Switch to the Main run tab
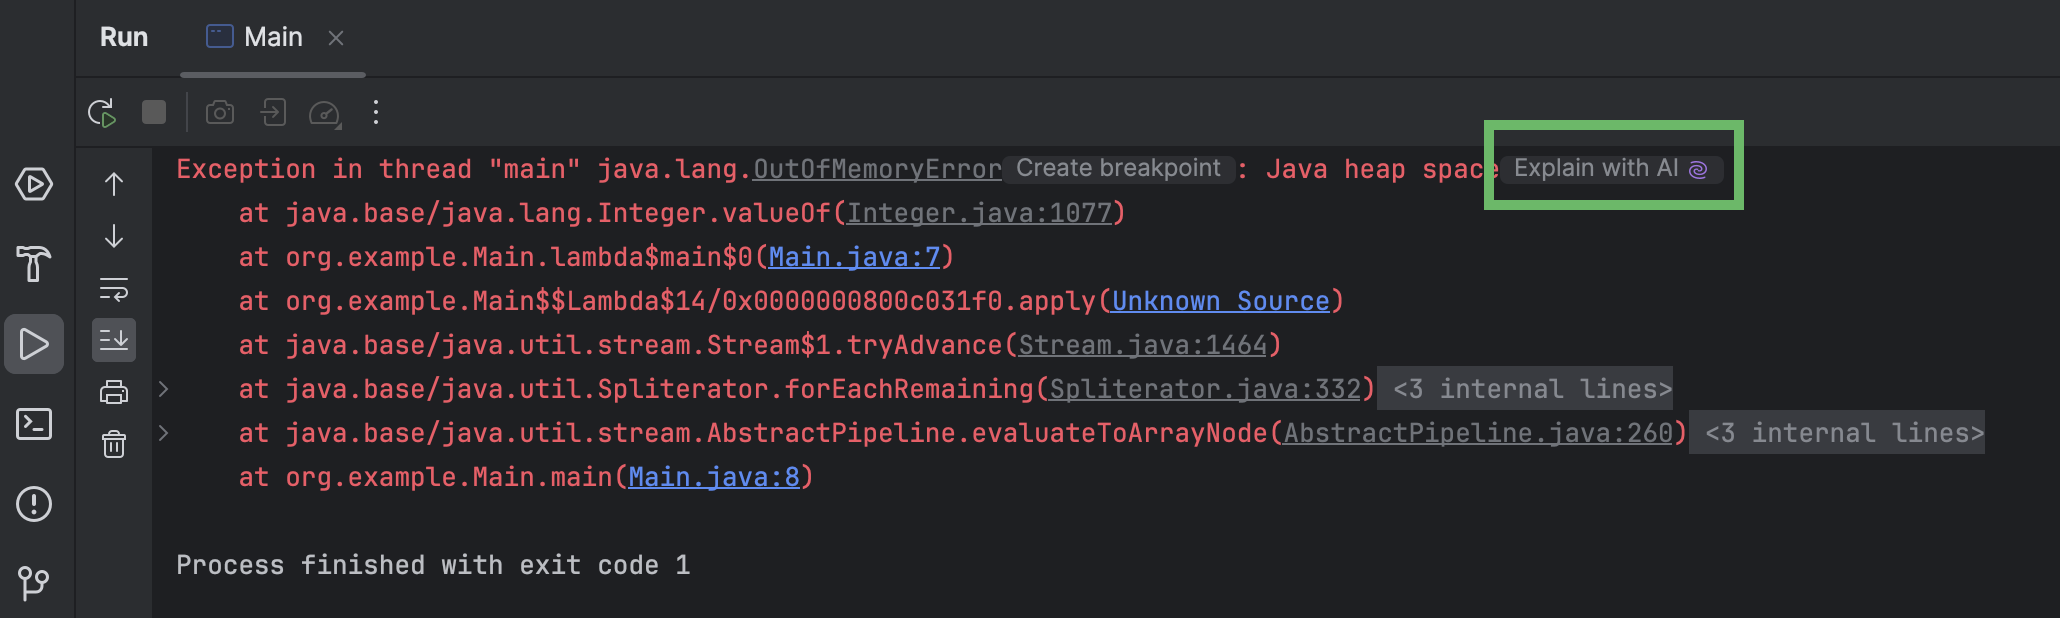2060x618 pixels. [256, 38]
